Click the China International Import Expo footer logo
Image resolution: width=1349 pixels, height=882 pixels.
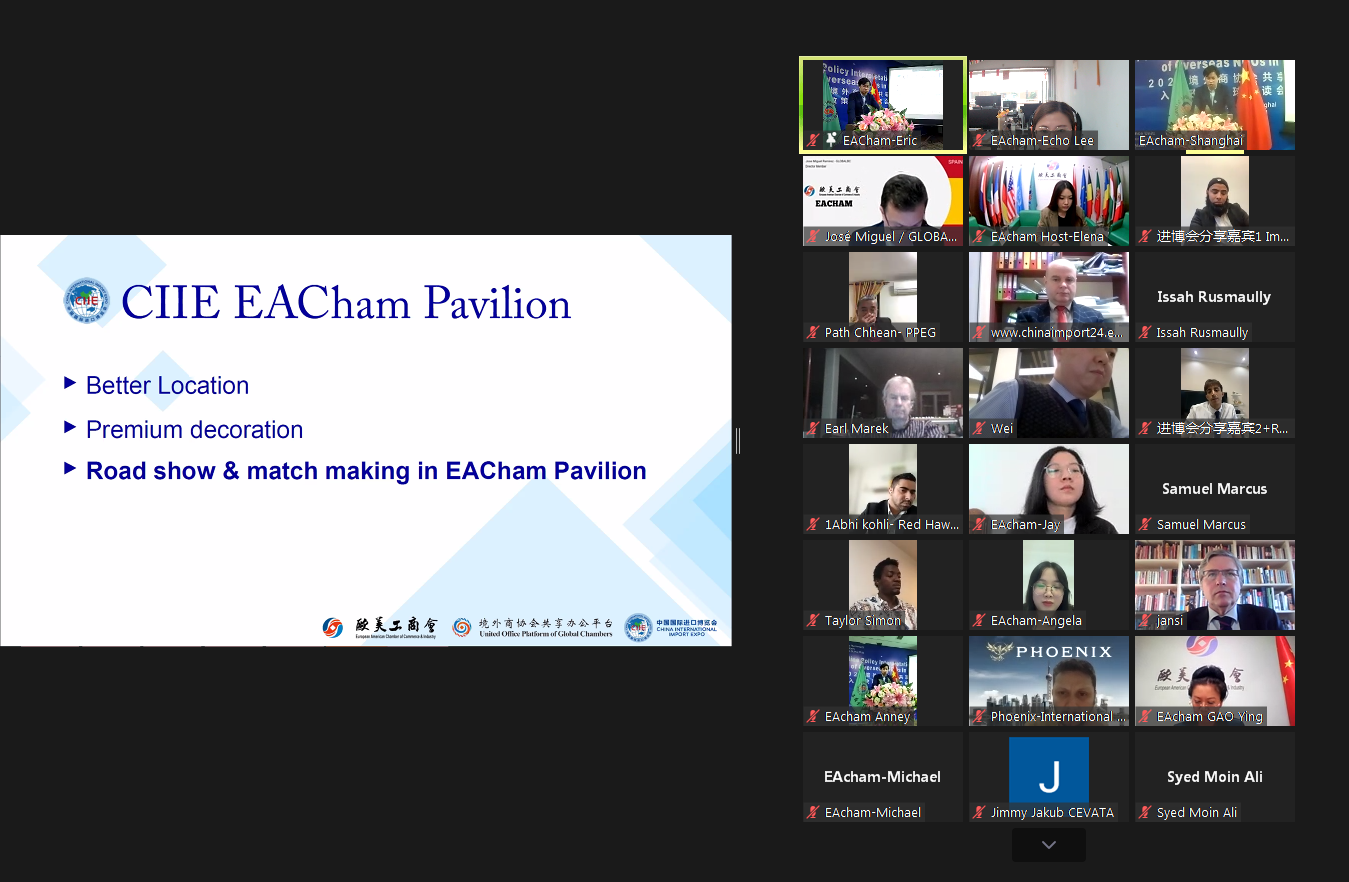[x=671, y=627]
